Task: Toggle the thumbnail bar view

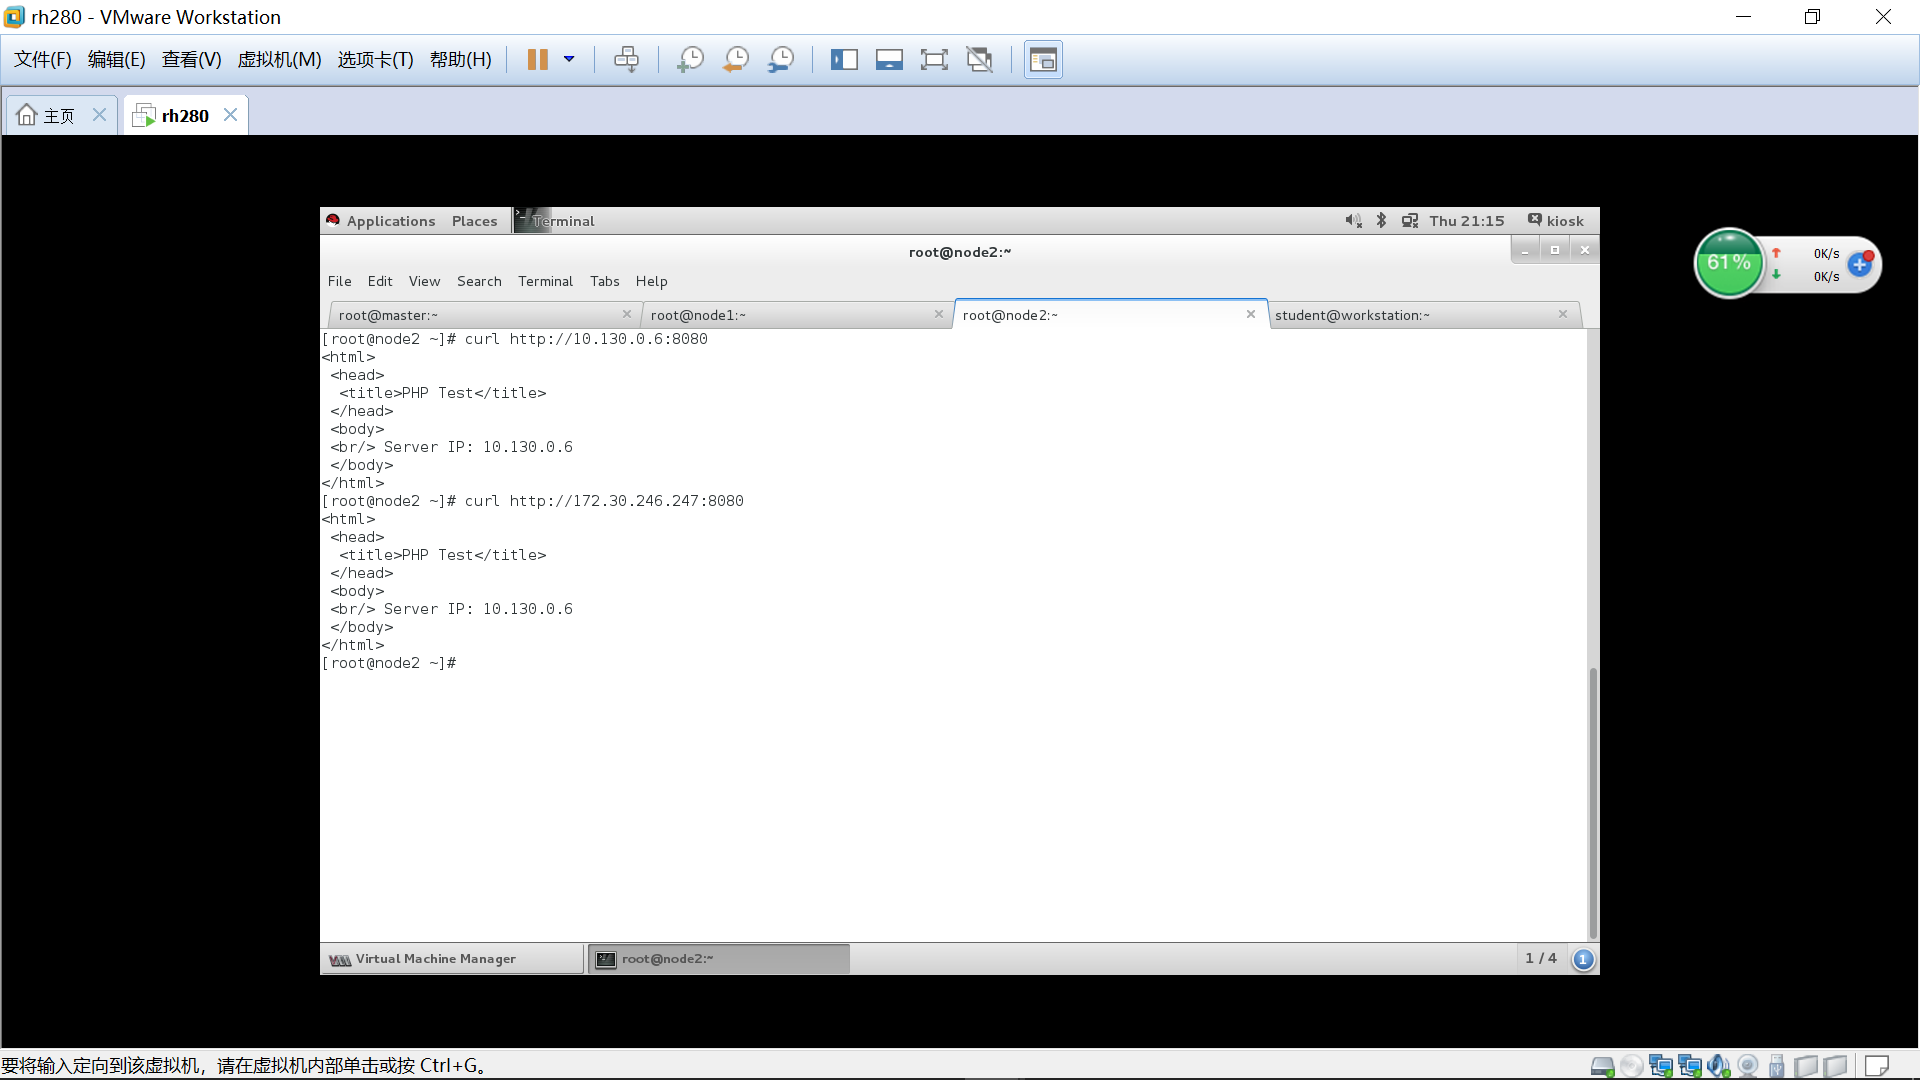Action: click(889, 60)
